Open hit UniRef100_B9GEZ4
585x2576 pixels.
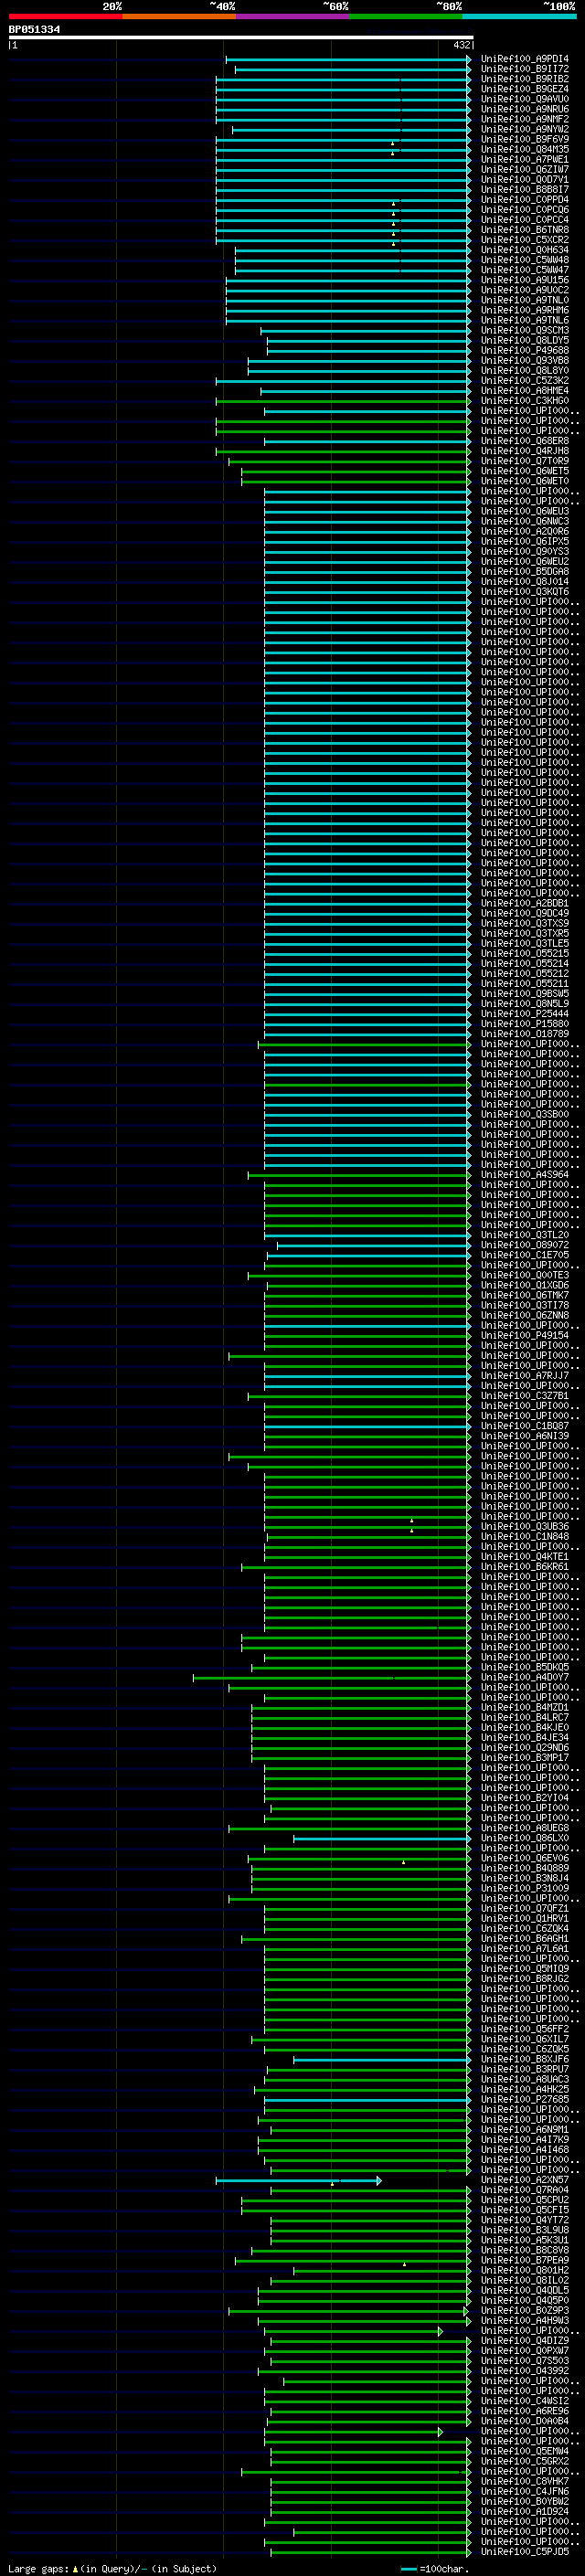point(525,89)
